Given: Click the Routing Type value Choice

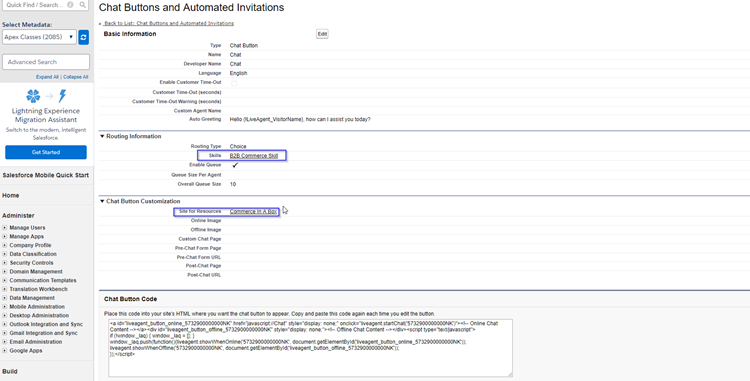Looking at the screenshot, I should point(238,146).
